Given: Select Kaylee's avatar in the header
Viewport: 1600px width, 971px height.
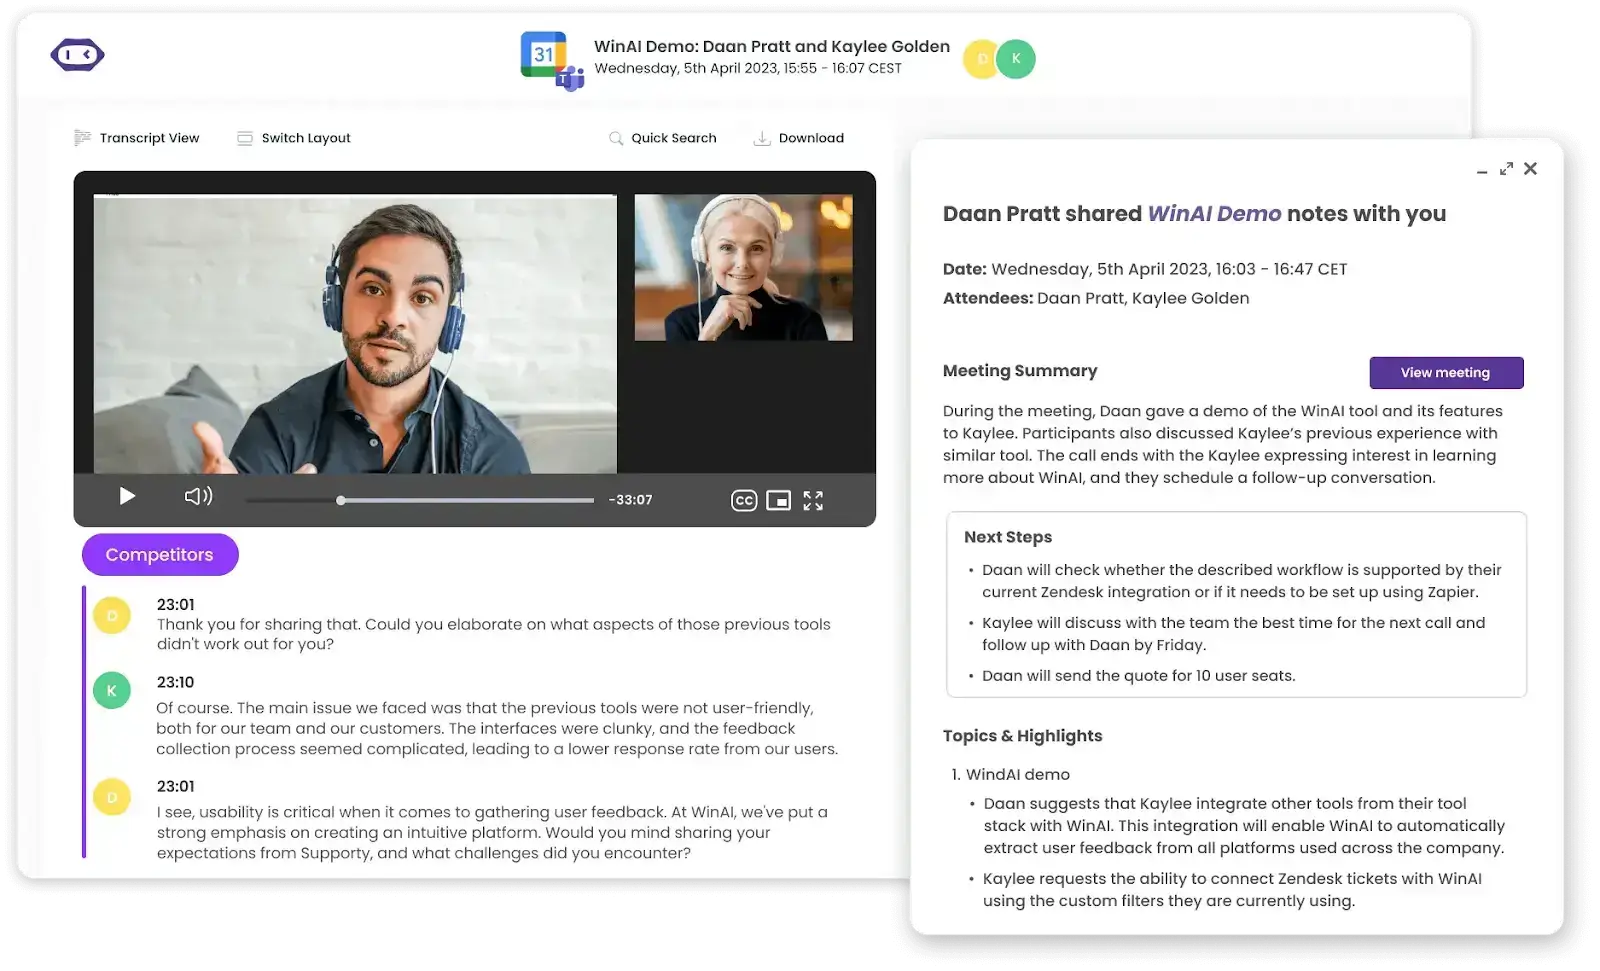Looking at the screenshot, I should pos(1016,59).
